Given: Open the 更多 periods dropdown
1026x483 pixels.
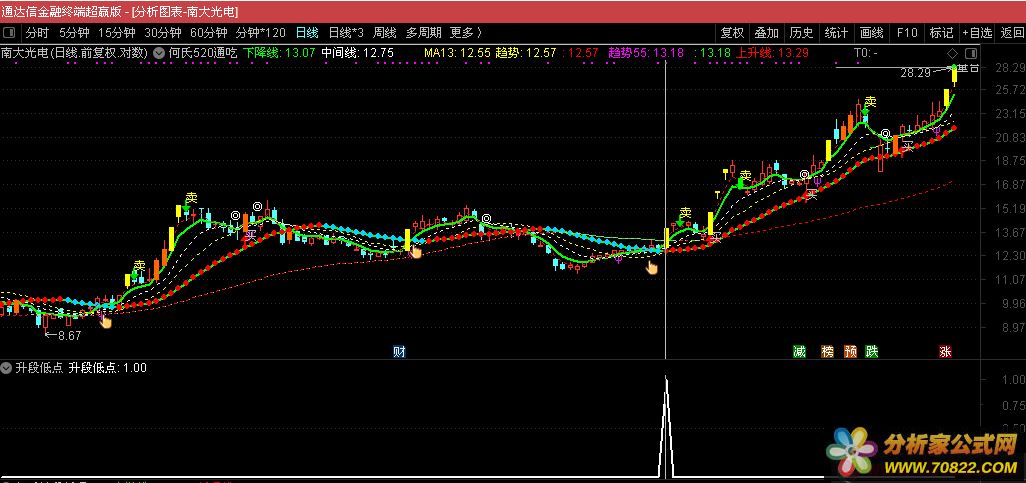Looking at the screenshot, I should pyautogui.click(x=465, y=32).
